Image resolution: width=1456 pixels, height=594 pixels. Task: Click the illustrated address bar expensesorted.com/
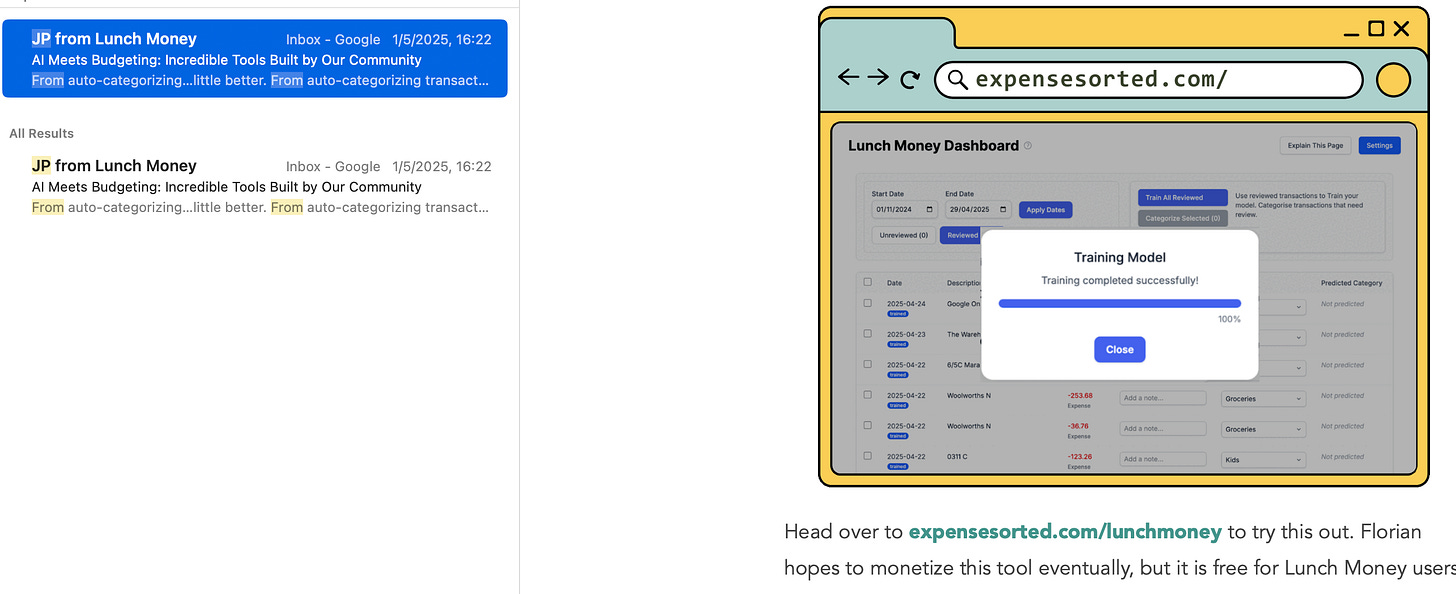coord(1149,79)
